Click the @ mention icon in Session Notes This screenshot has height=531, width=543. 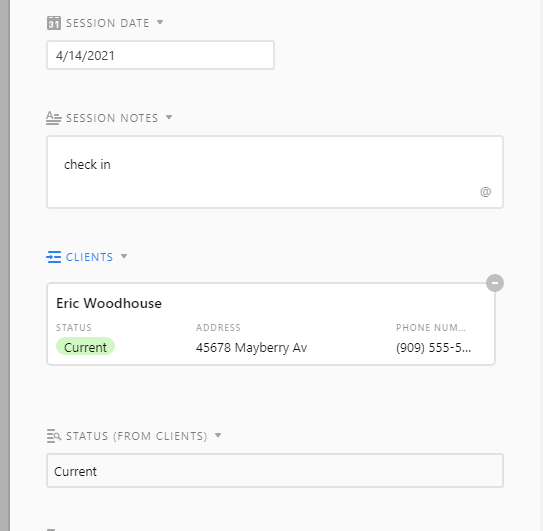pyautogui.click(x=486, y=192)
